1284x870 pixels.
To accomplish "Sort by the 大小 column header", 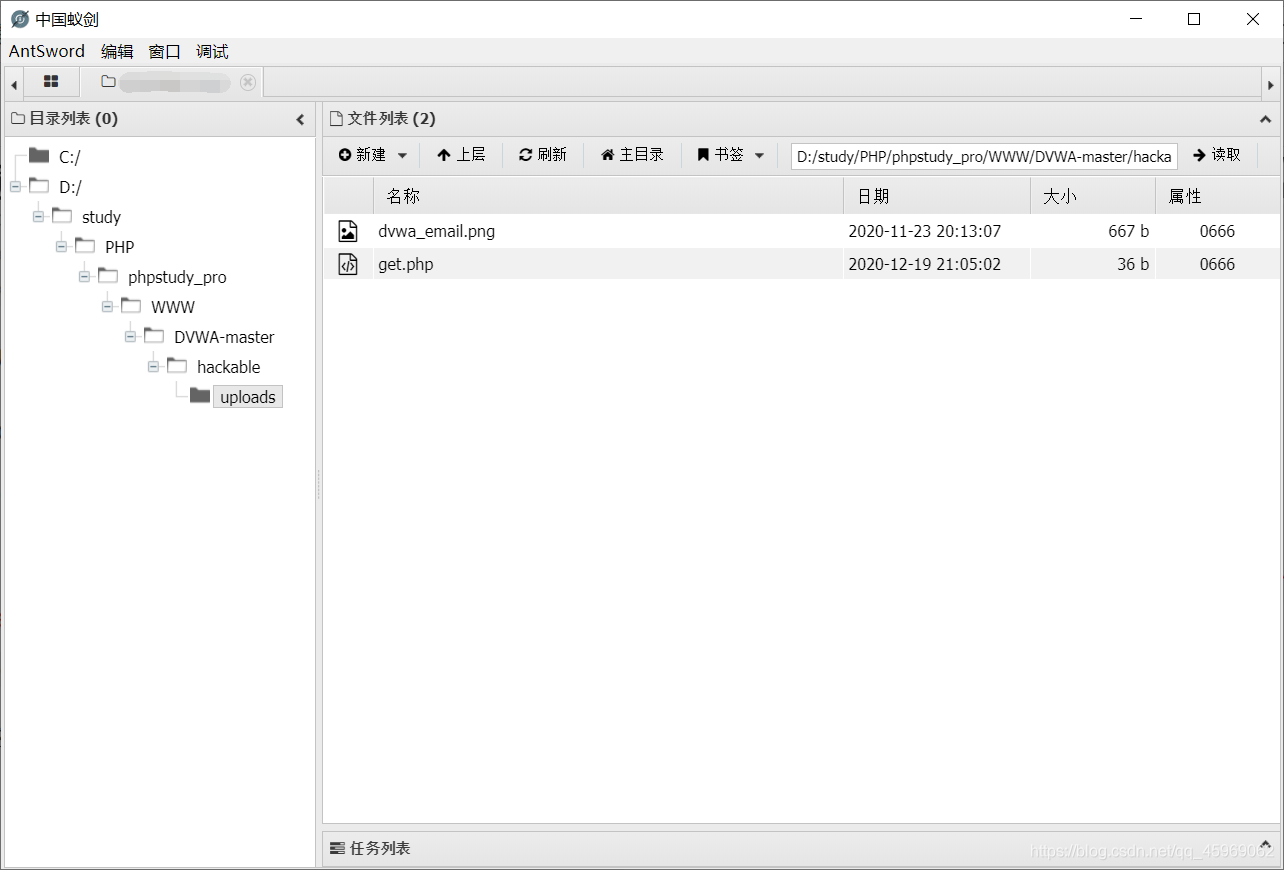I will pos(1093,196).
